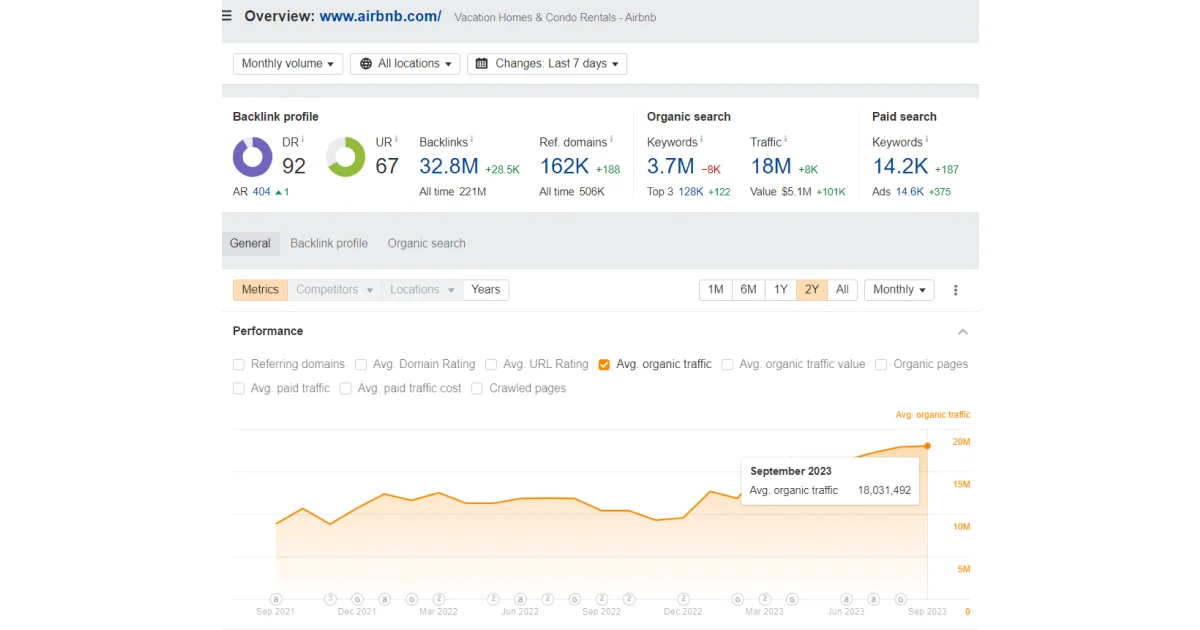Click the green UR donut chart

tap(346, 157)
